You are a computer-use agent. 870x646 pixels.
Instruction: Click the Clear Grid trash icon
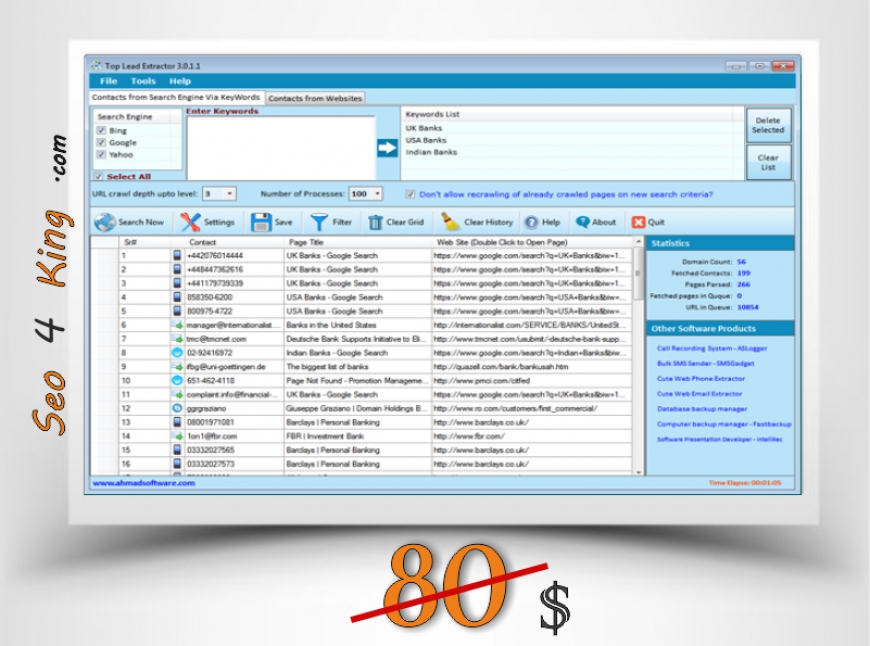(376, 223)
